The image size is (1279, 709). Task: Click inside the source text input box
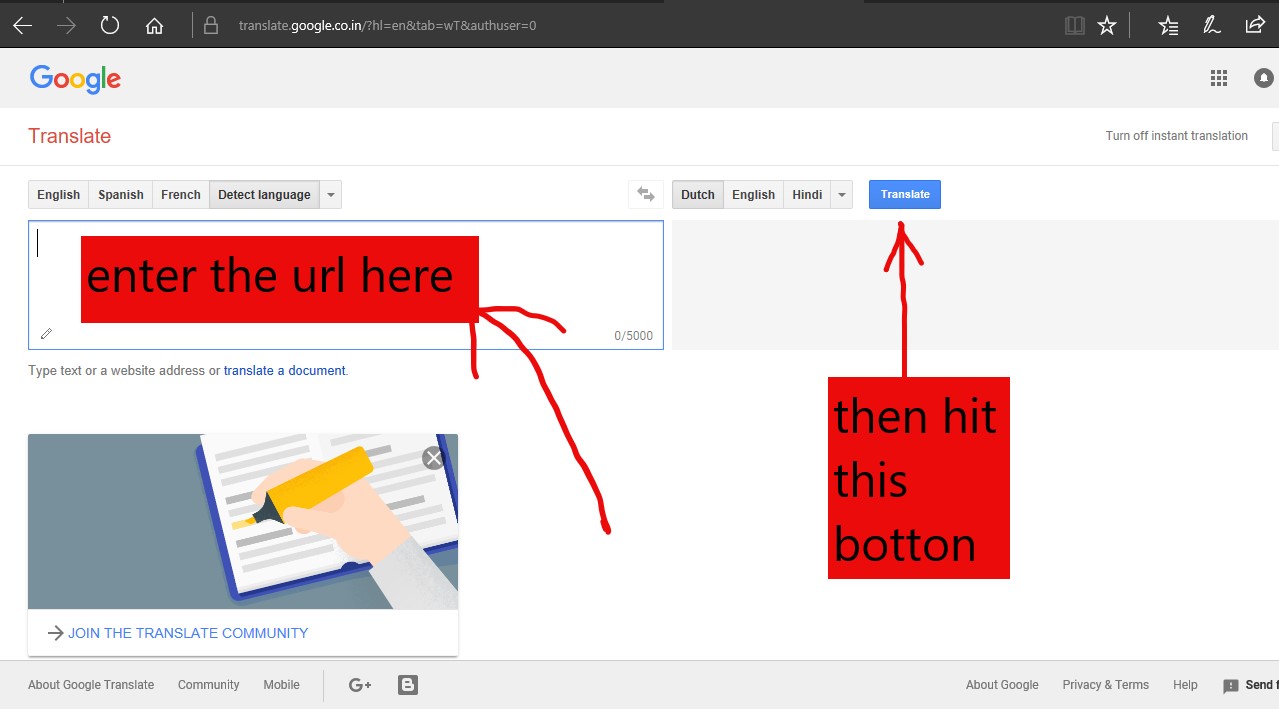coord(346,285)
